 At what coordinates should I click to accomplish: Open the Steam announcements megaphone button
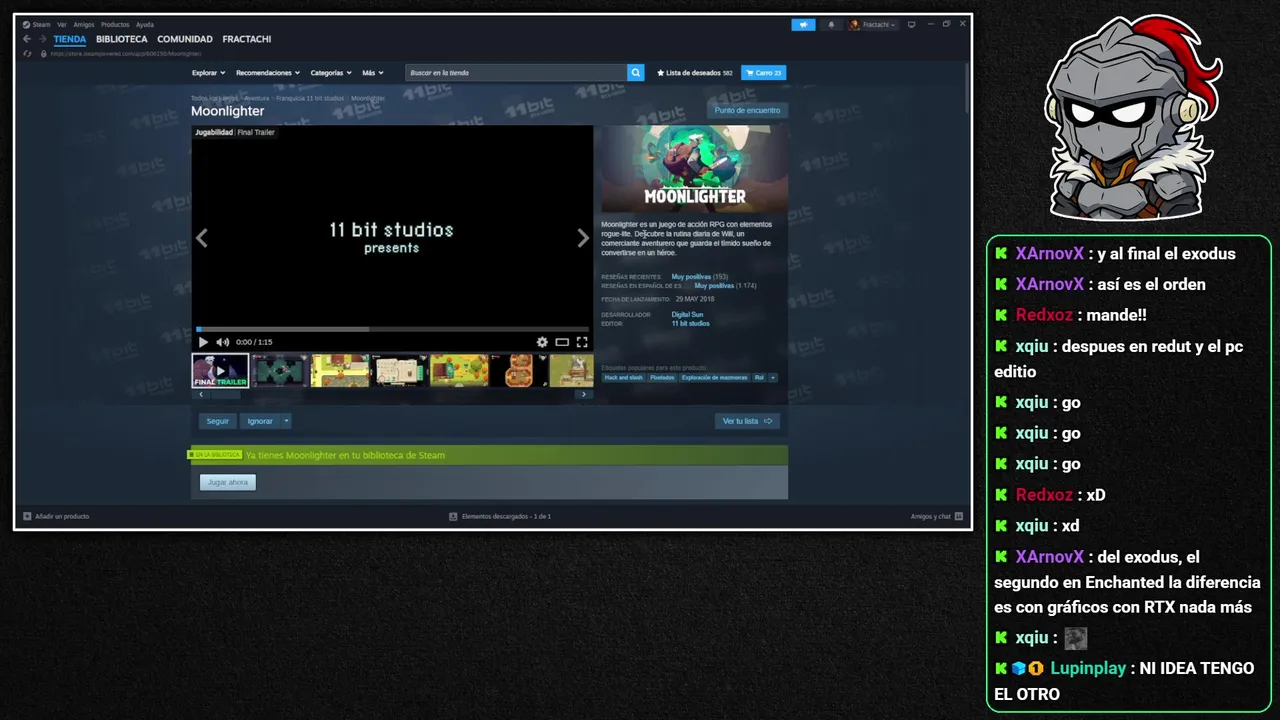tap(803, 25)
